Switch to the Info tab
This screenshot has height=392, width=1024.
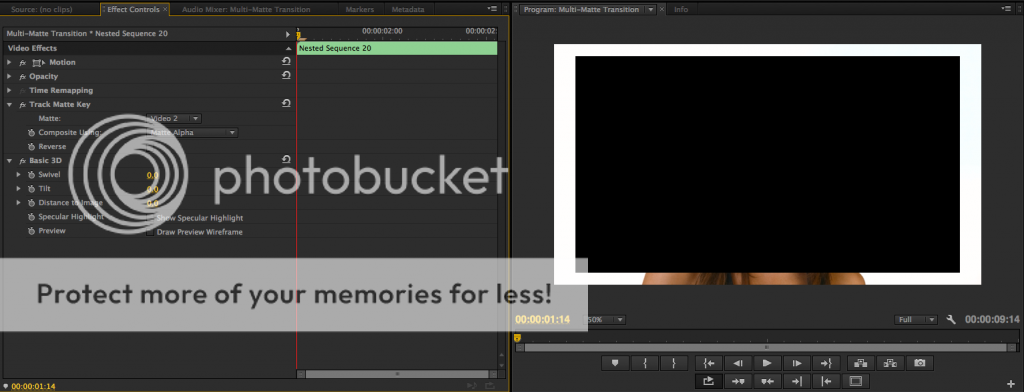click(x=680, y=10)
